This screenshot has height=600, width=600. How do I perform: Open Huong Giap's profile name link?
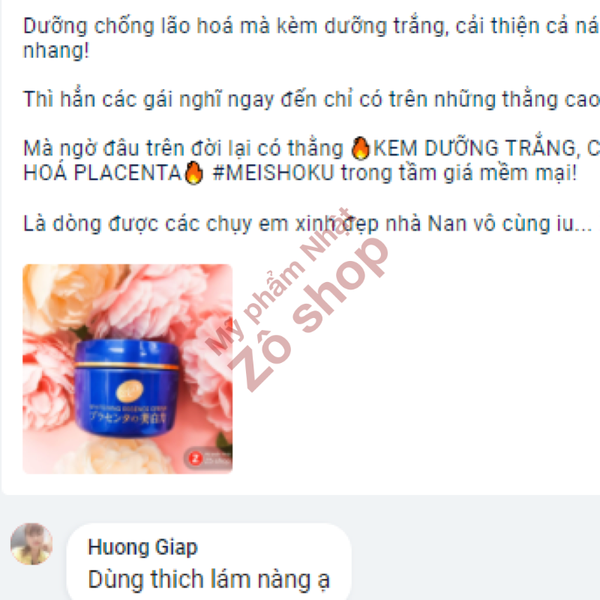click(143, 547)
